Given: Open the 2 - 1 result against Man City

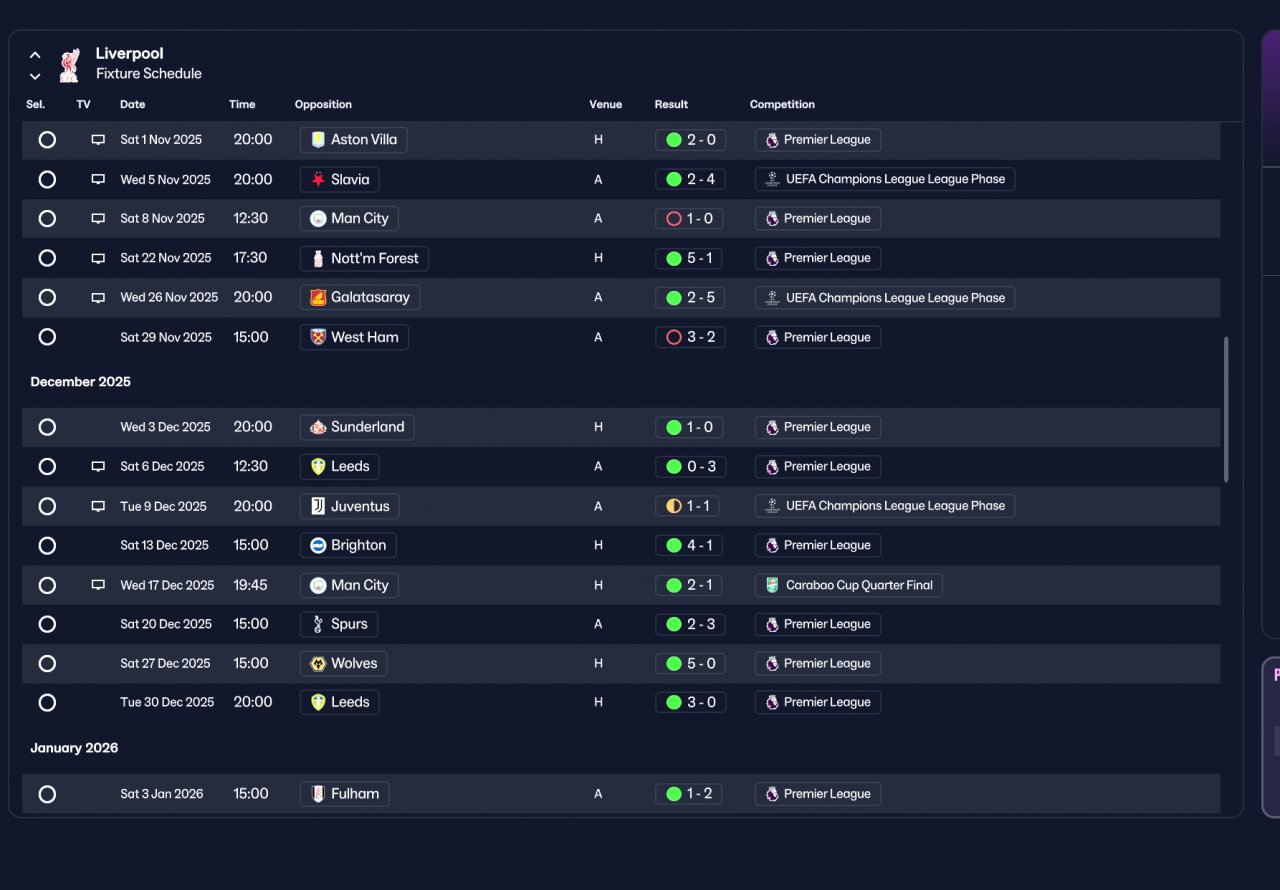Looking at the screenshot, I should coord(691,585).
